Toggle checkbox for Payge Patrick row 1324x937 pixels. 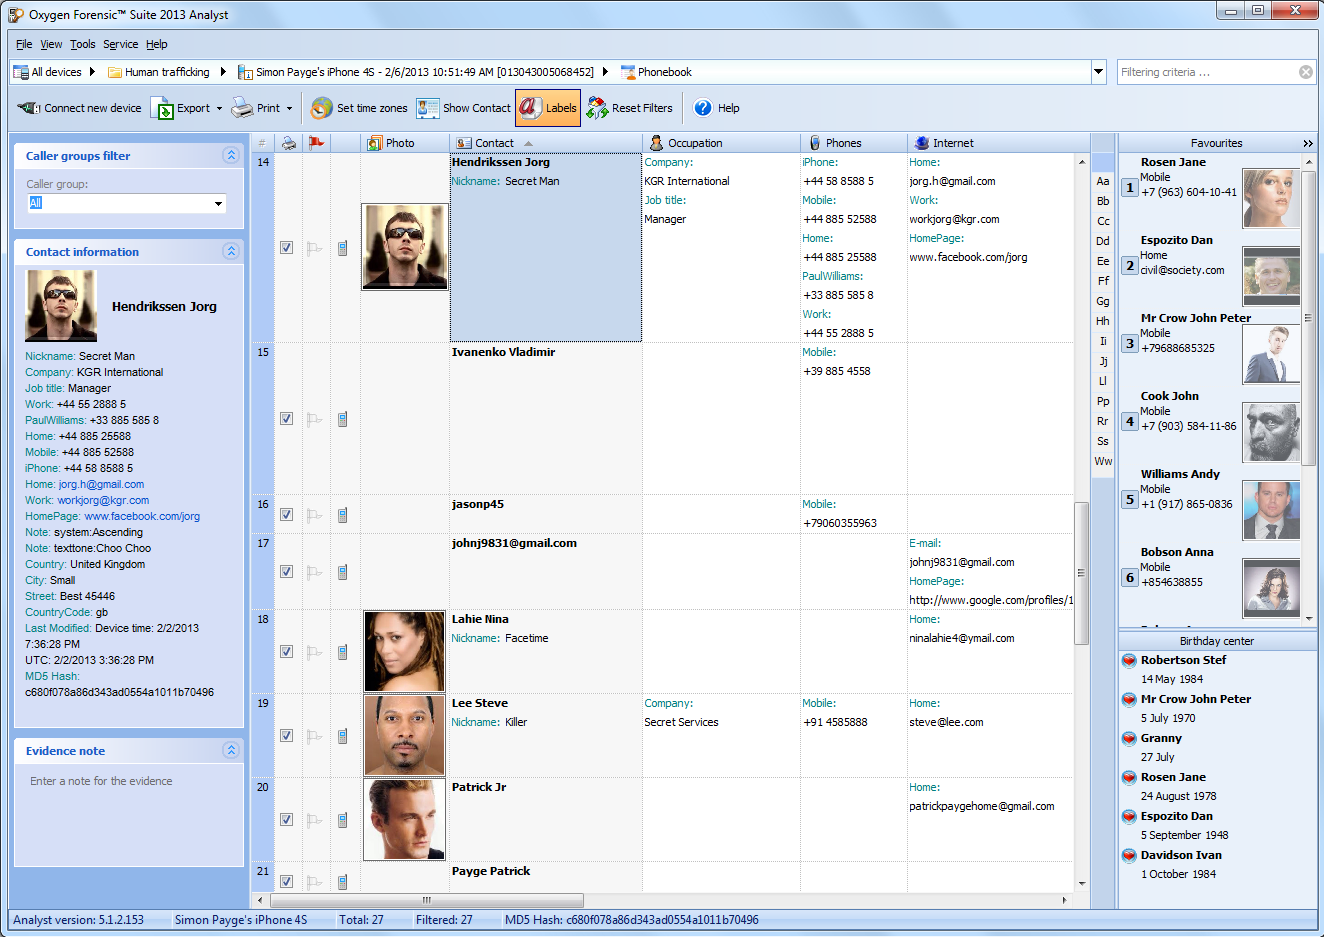coord(286,882)
